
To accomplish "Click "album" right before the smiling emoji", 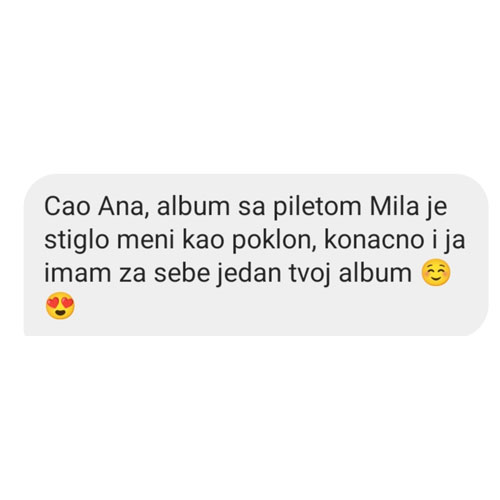I will point(375,273).
